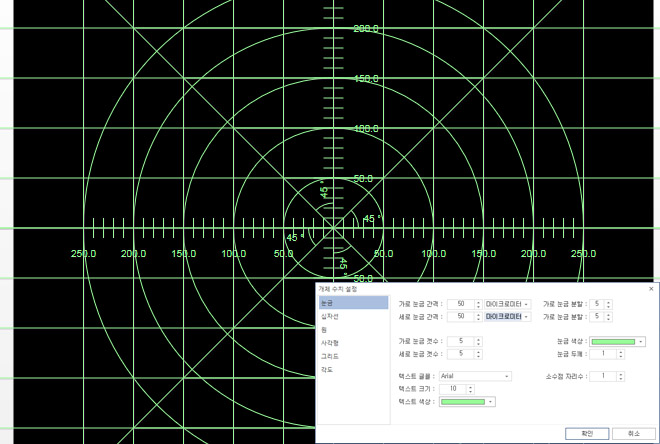Viewport: 660px width, 444px height.
Task: Decrease 소수점 자리수 with down arrow
Action: (x=620, y=379)
